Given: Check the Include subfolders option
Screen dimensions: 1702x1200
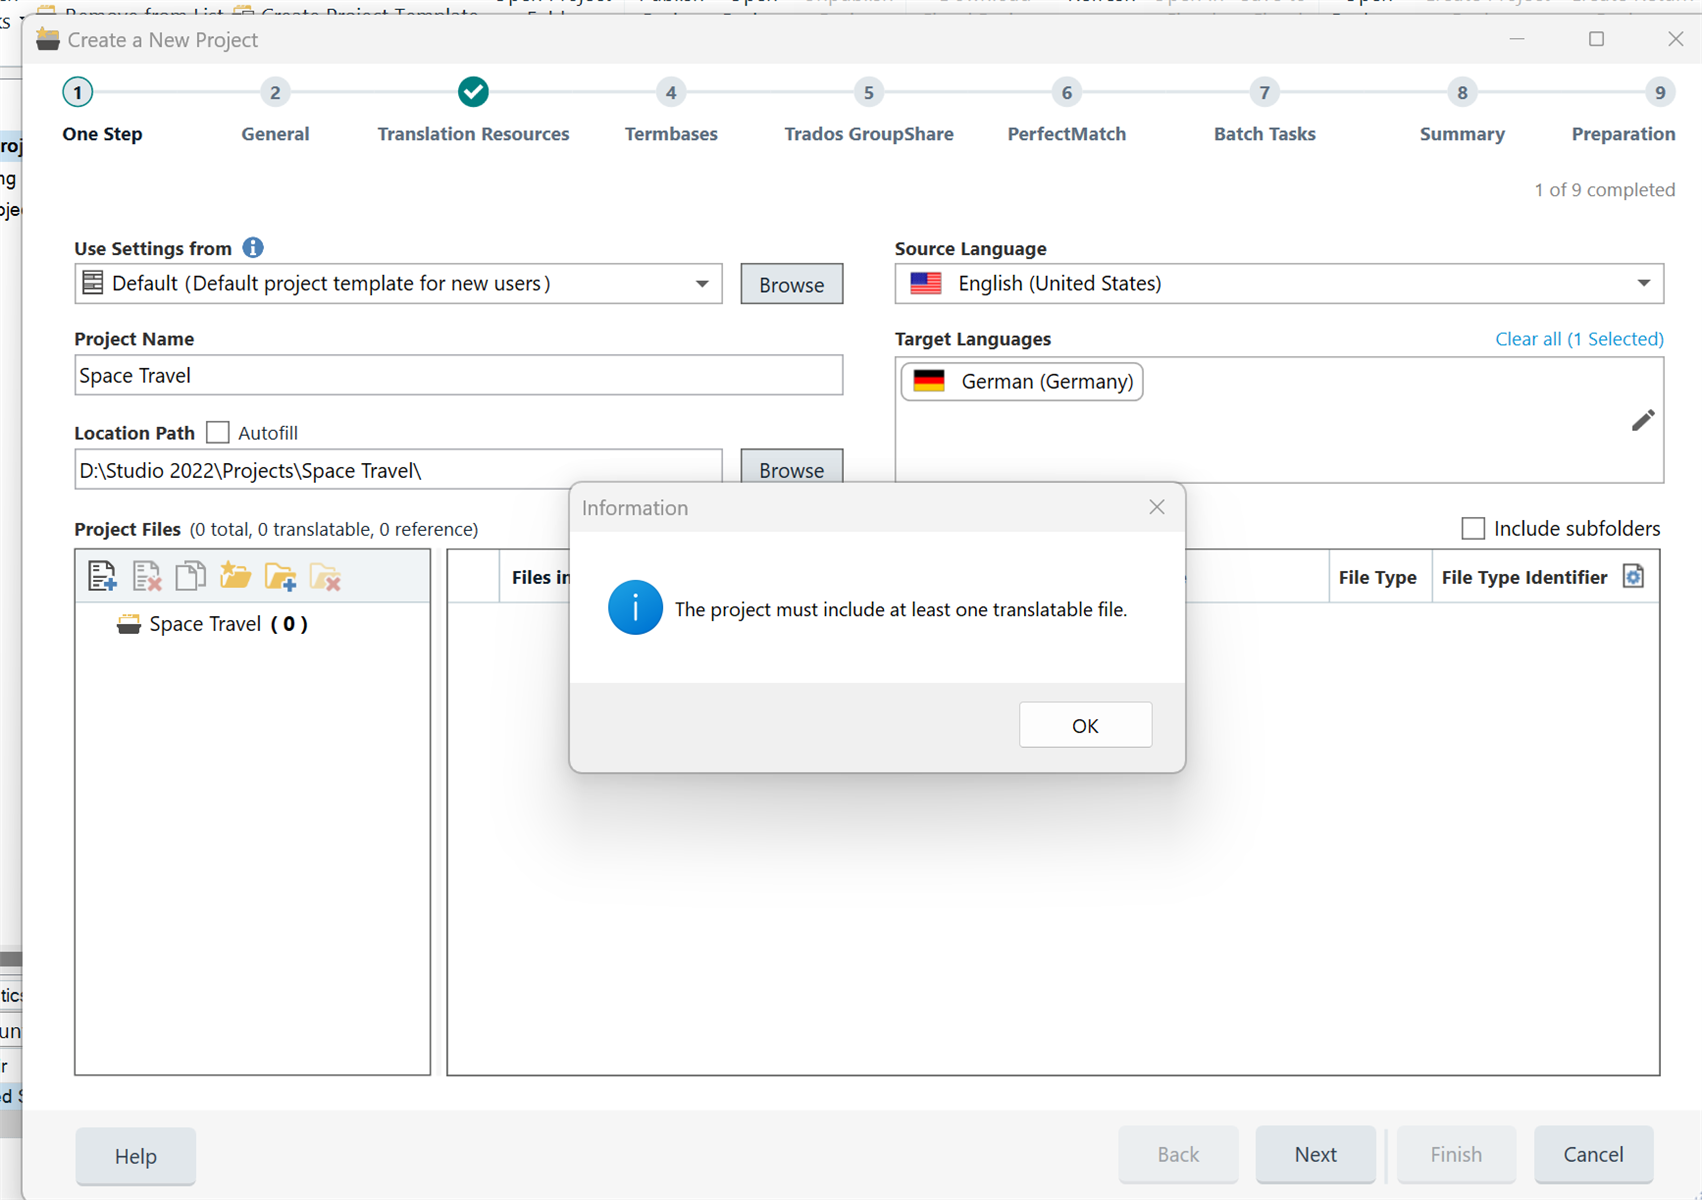Looking at the screenshot, I should click(1473, 528).
